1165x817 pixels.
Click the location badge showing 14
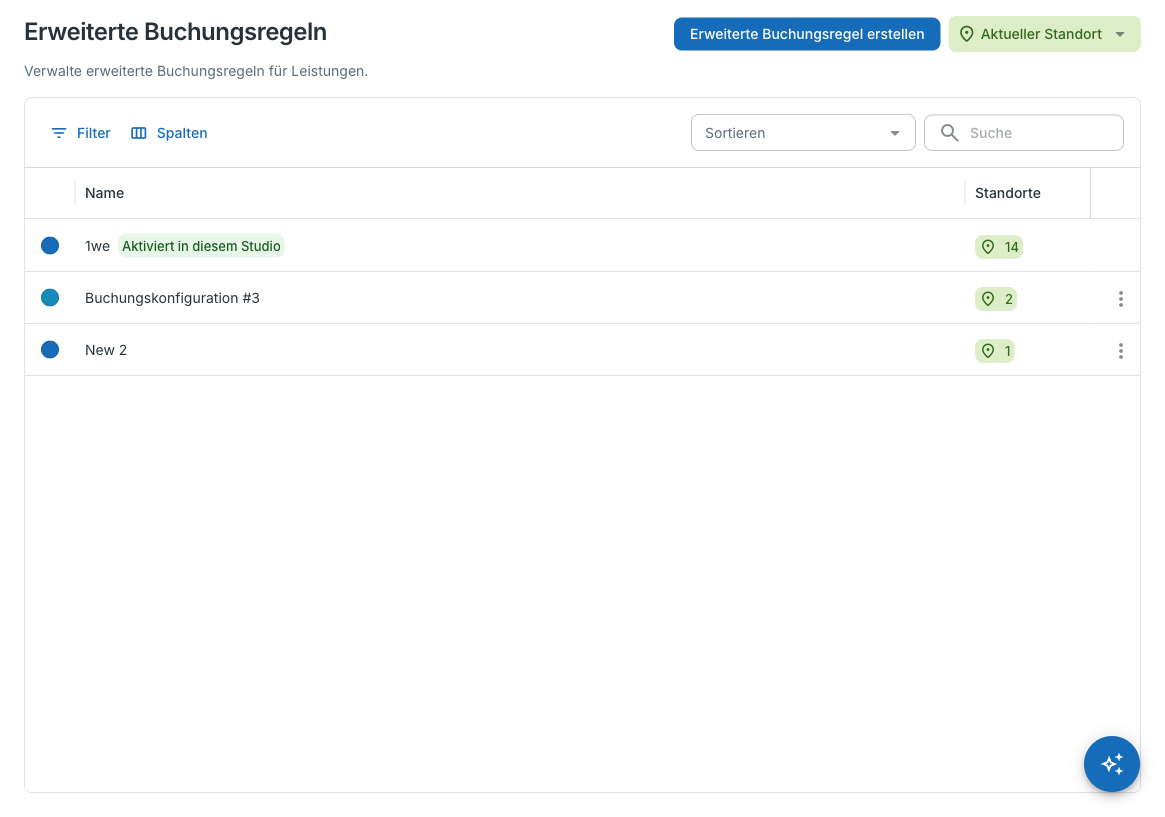point(999,247)
